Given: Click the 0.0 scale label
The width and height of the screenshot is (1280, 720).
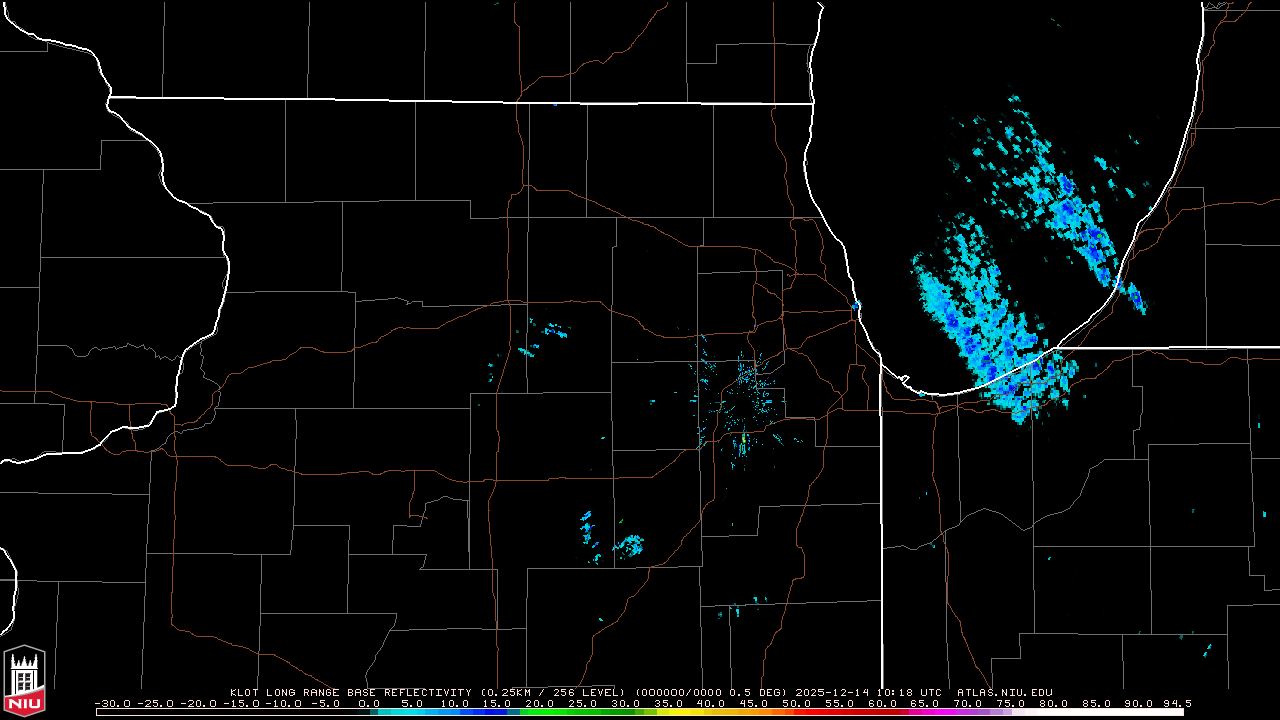Looking at the screenshot, I should tap(369, 703).
